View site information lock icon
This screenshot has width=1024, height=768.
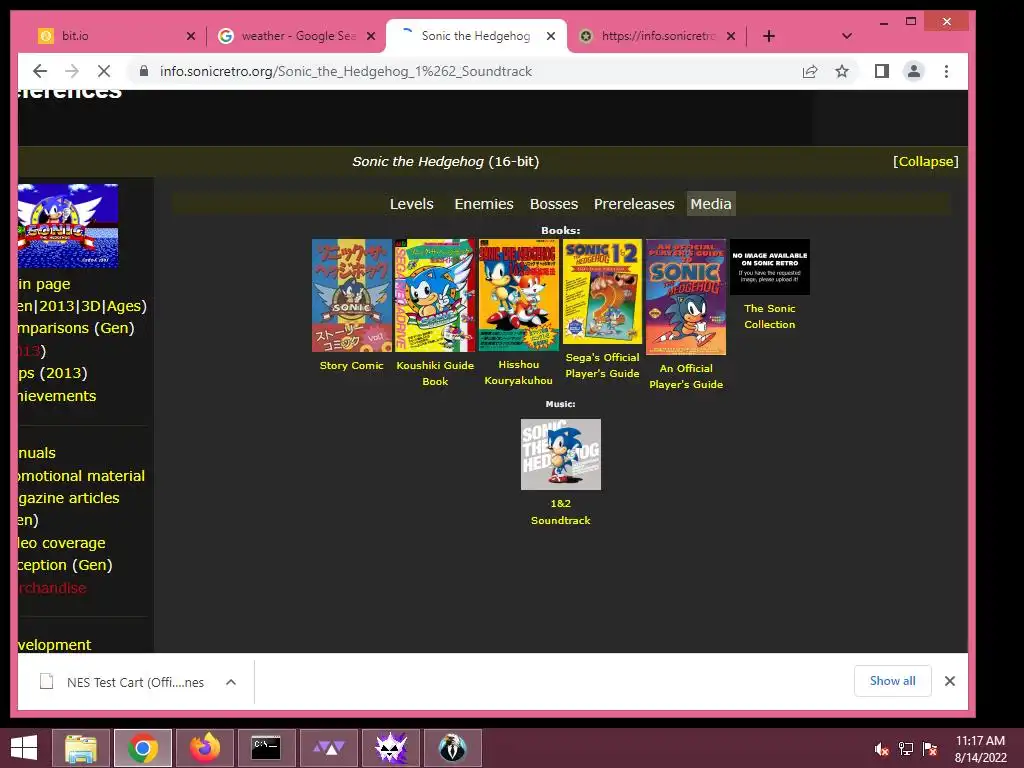tap(144, 71)
